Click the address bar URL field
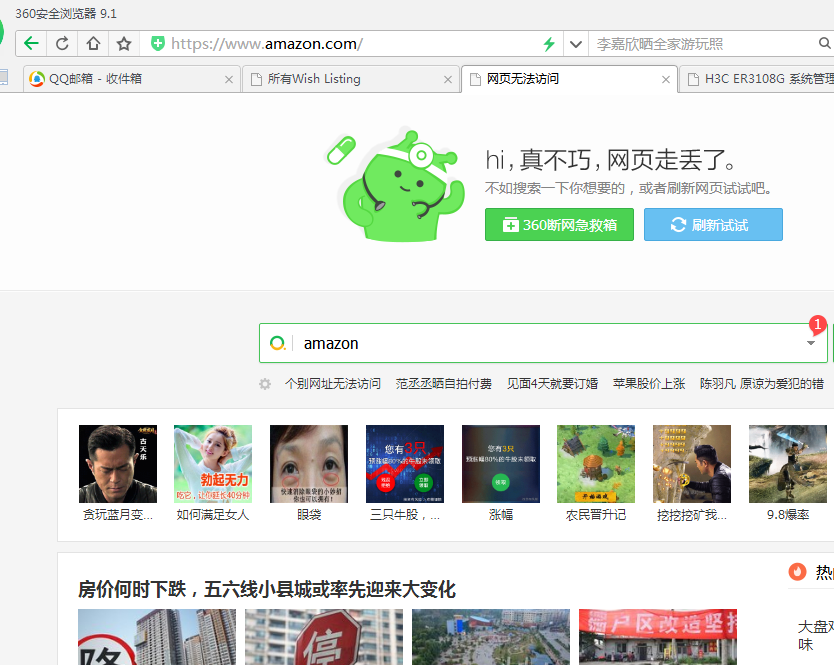The image size is (834, 665). point(351,44)
